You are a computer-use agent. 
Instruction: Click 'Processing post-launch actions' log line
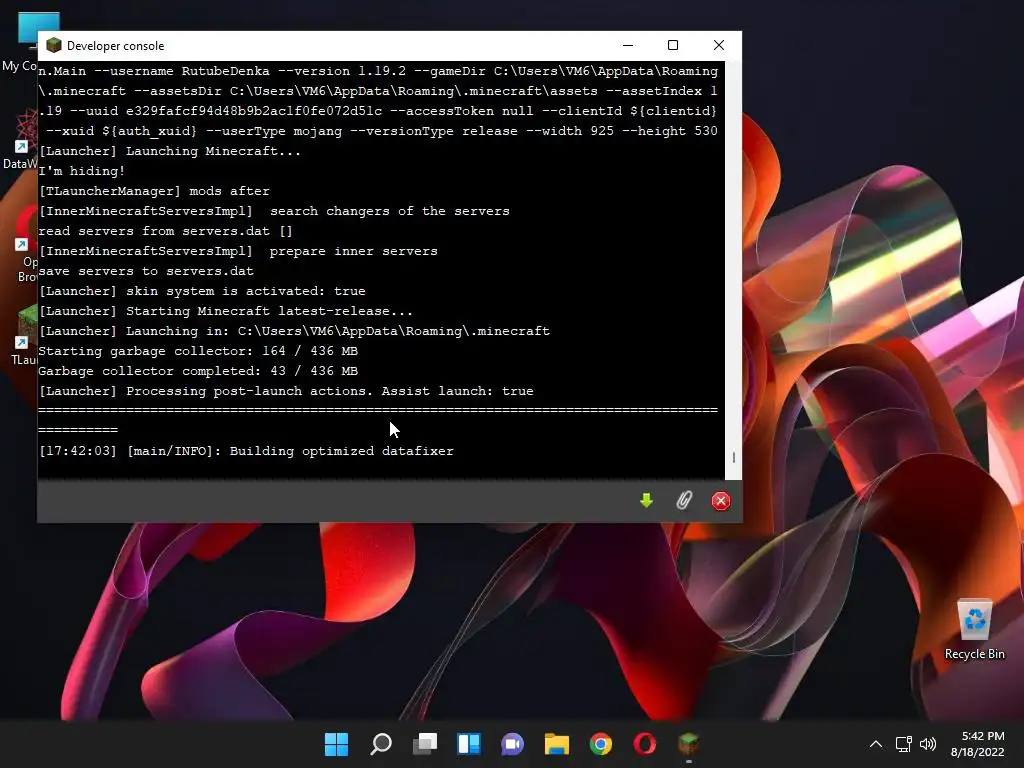point(285,391)
